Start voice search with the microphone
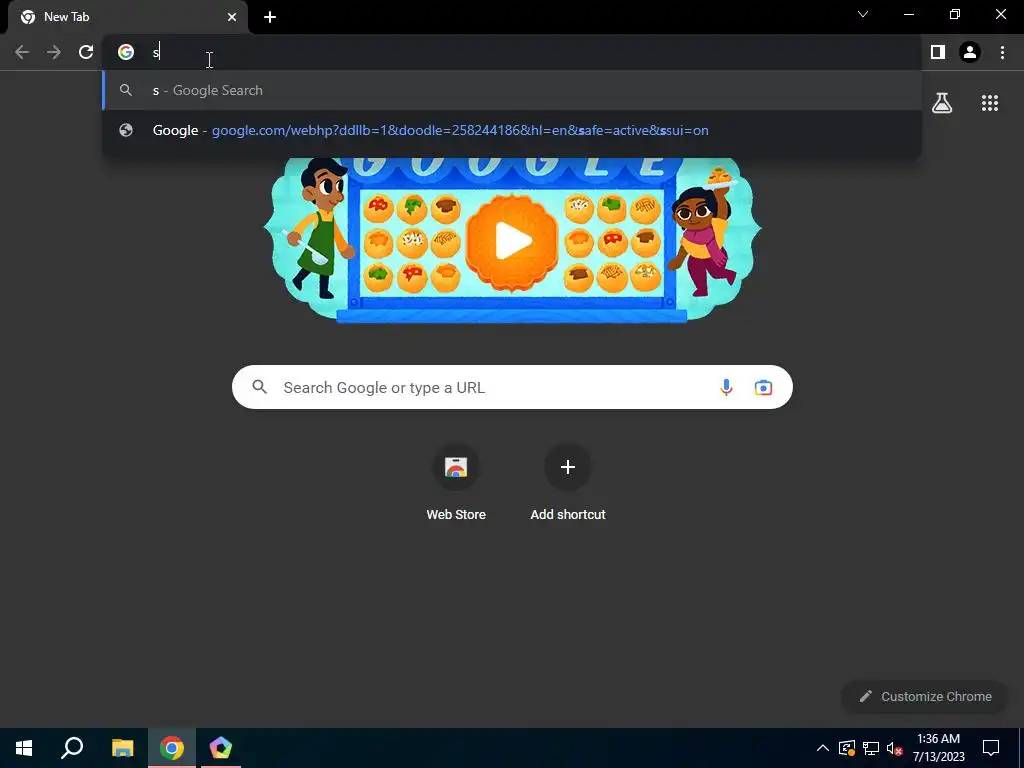The image size is (1024, 768). tap(726, 387)
